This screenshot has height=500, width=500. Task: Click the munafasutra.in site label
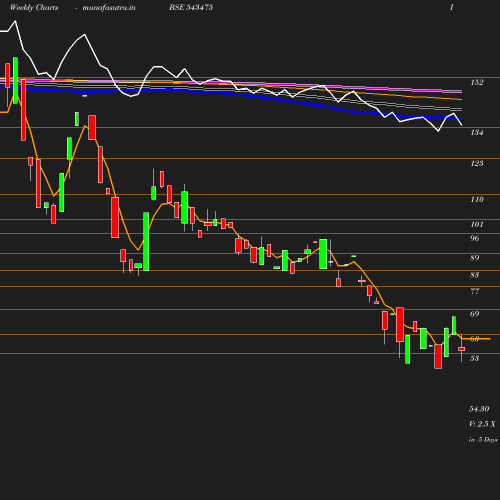tap(109, 8)
